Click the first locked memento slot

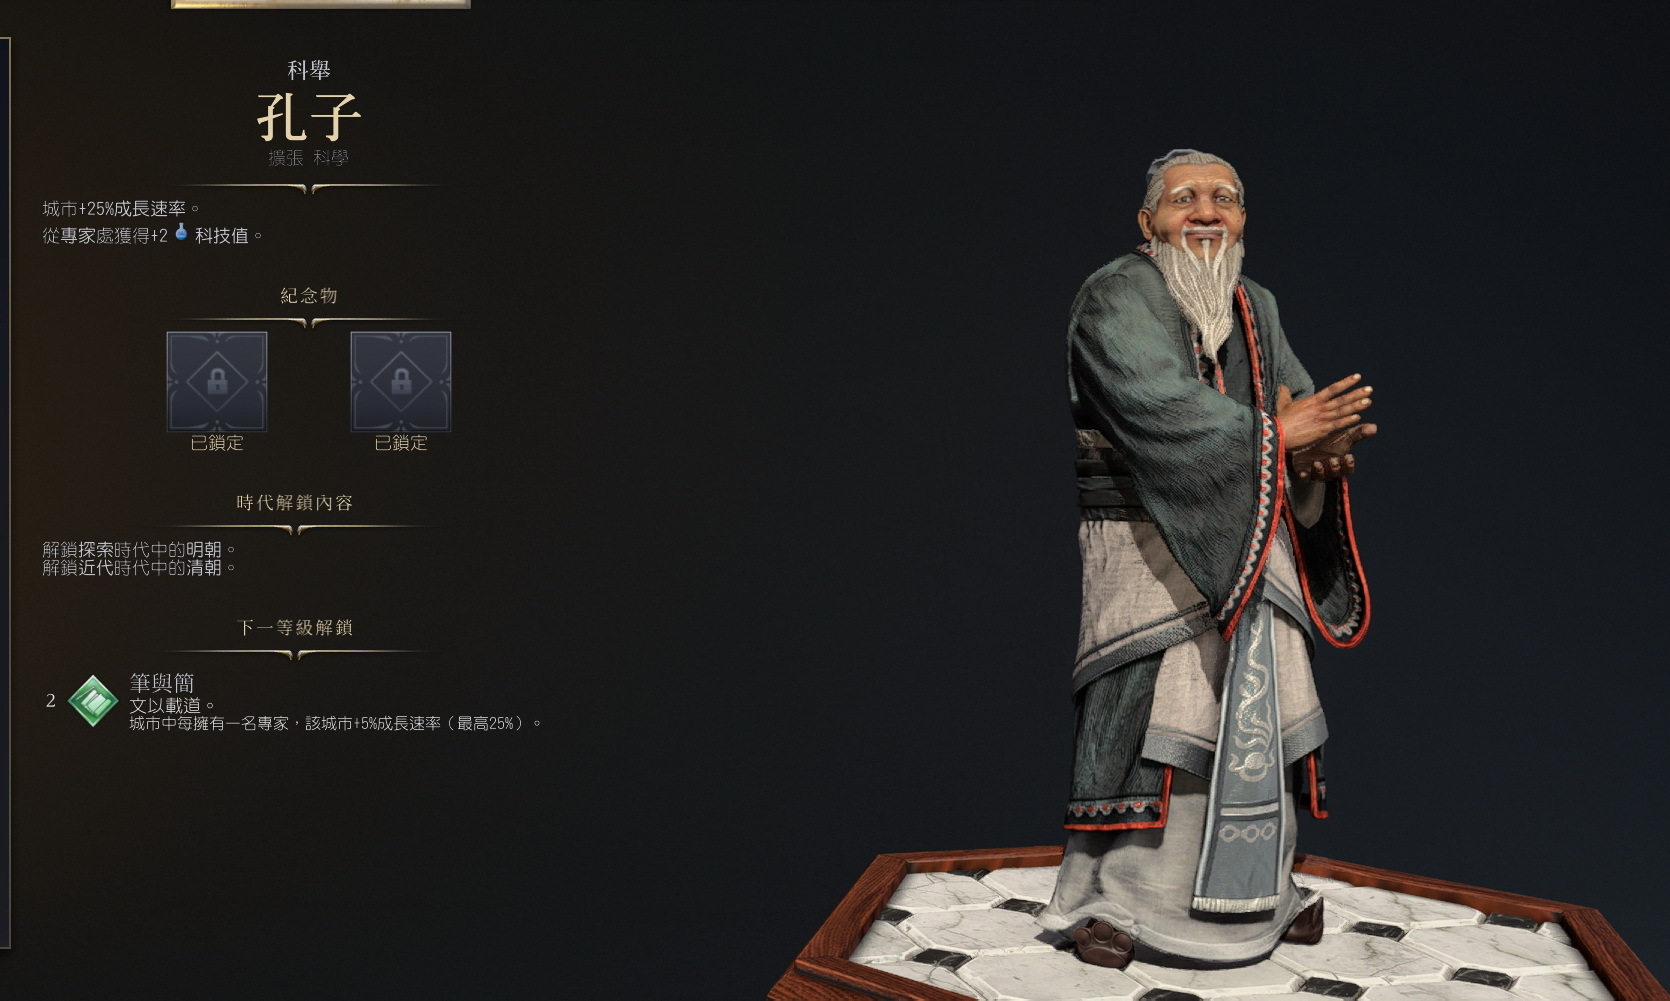pos(217,382)
